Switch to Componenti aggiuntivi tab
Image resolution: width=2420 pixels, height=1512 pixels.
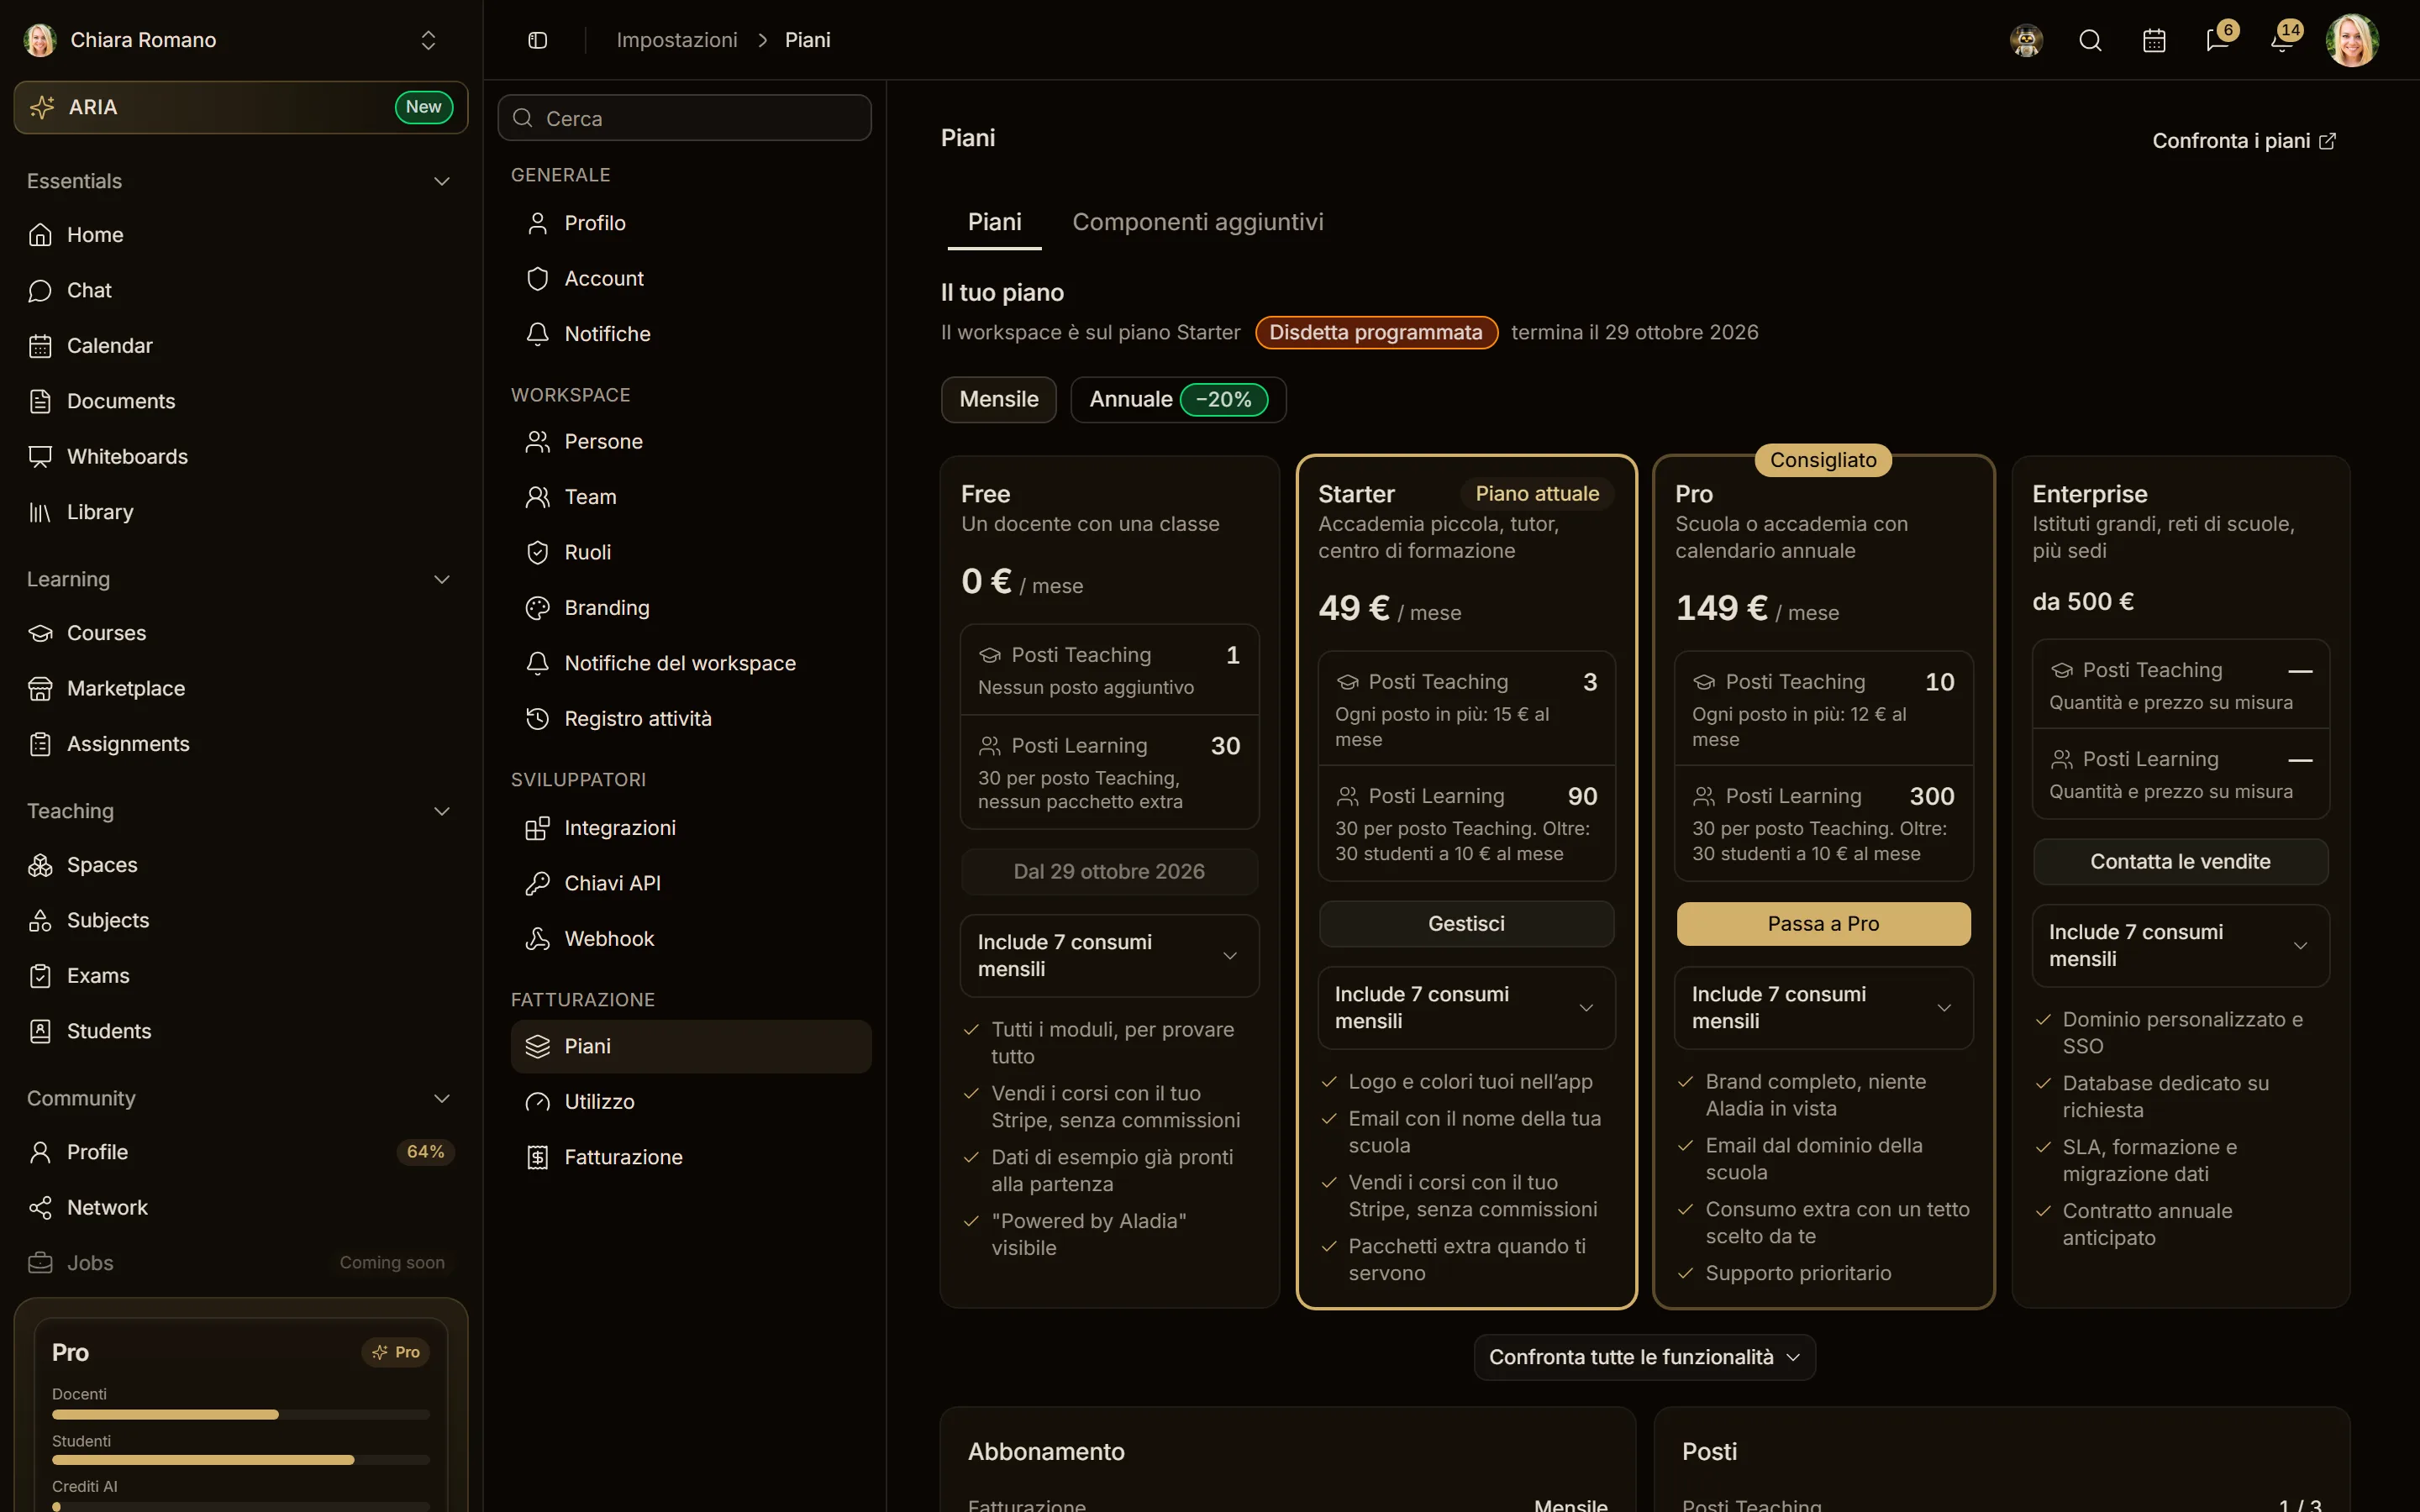(1198, 222)
